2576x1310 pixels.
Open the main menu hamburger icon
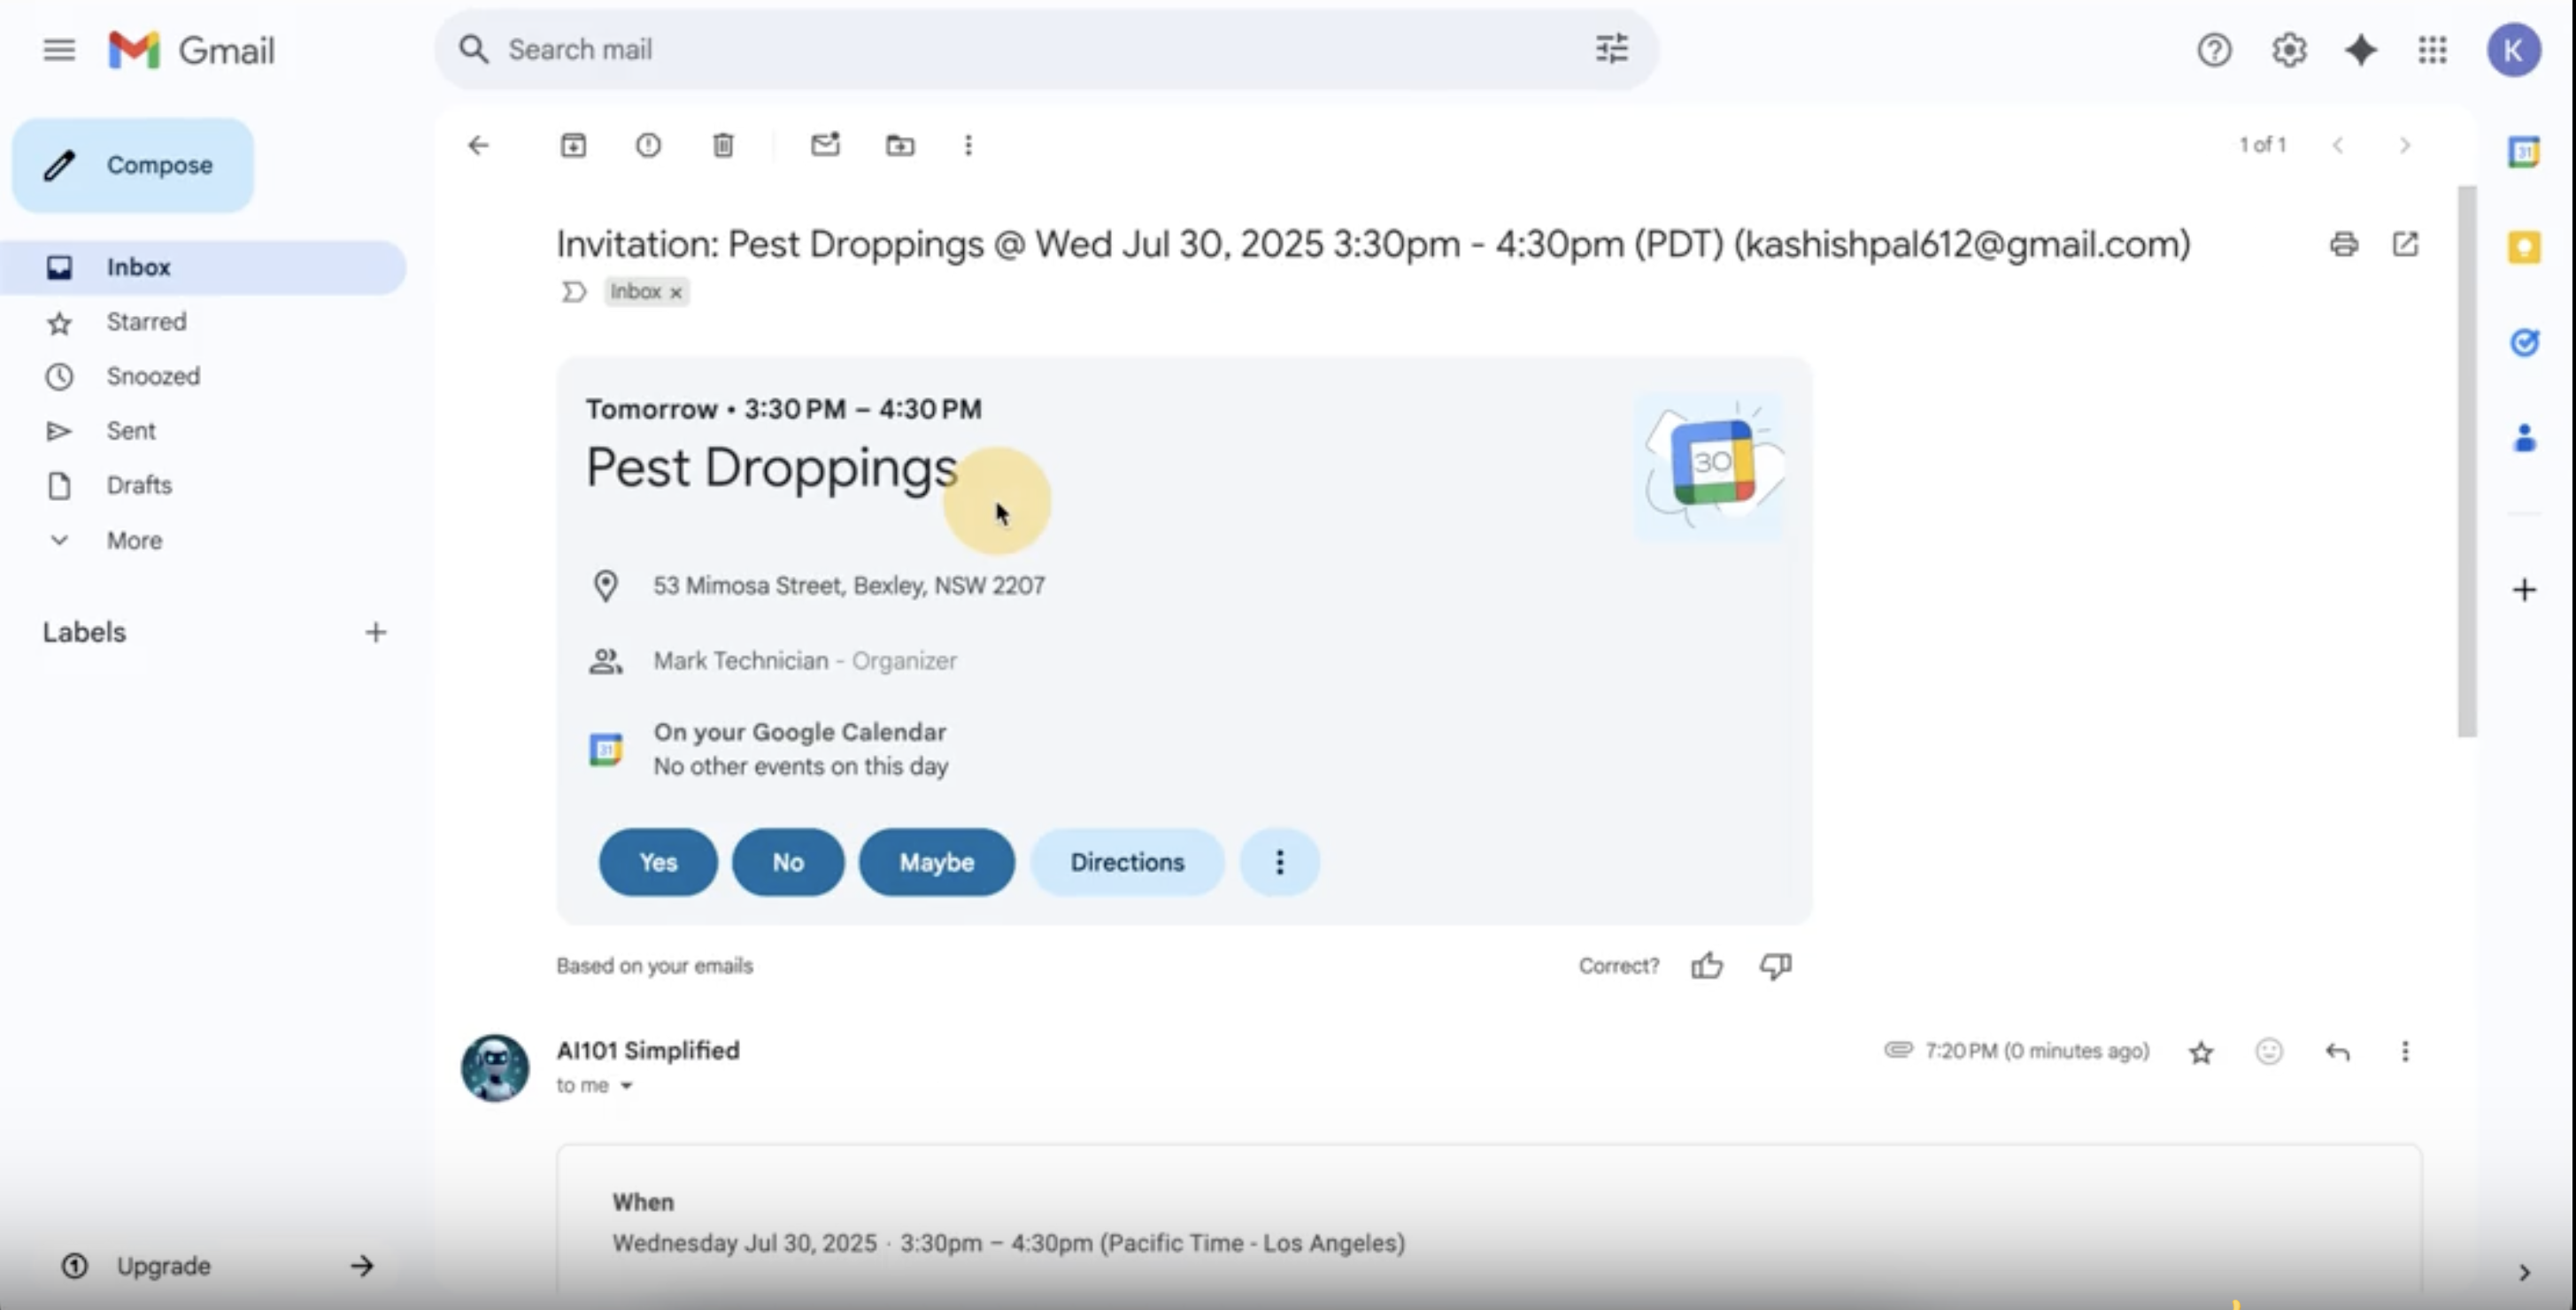coord(59,49)
